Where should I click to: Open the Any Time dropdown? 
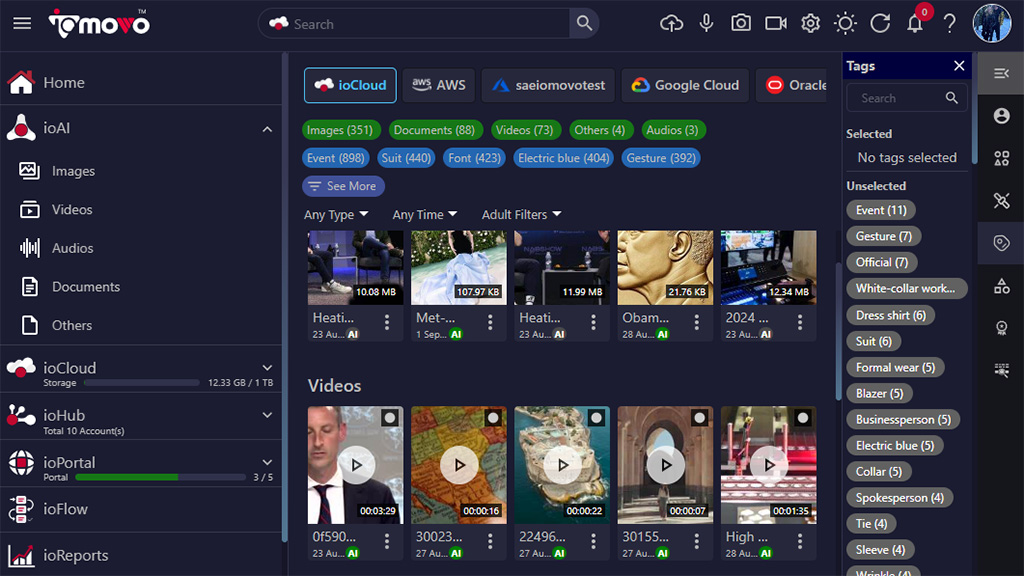[x=424, y=215]
